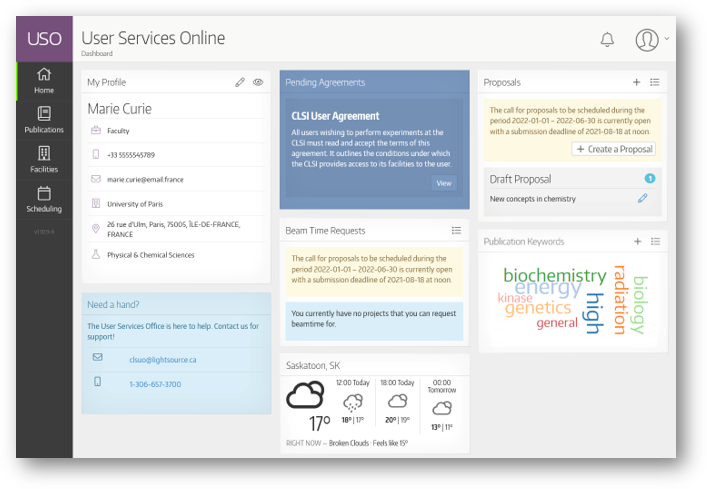The height and width of the screenshot is (489, 707).
Task: Click biology keyword in word cloud
Action: tap(640, 305)
